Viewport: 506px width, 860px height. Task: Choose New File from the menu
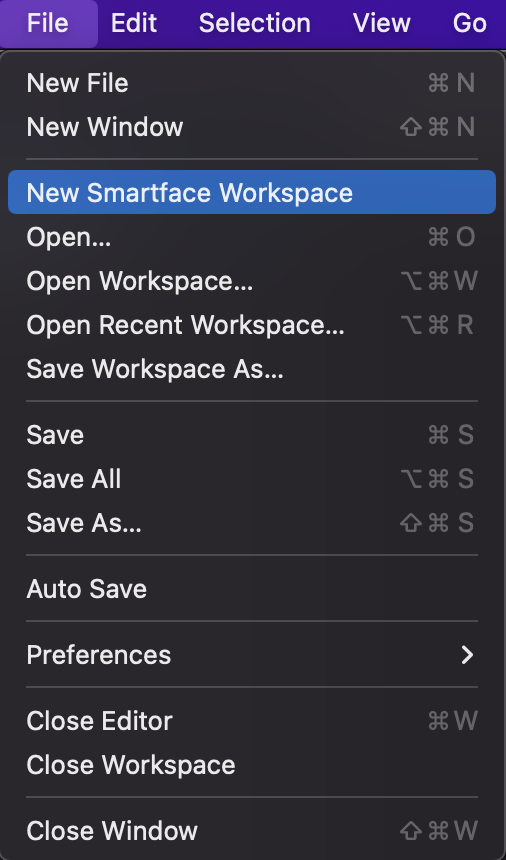[252, 83]
